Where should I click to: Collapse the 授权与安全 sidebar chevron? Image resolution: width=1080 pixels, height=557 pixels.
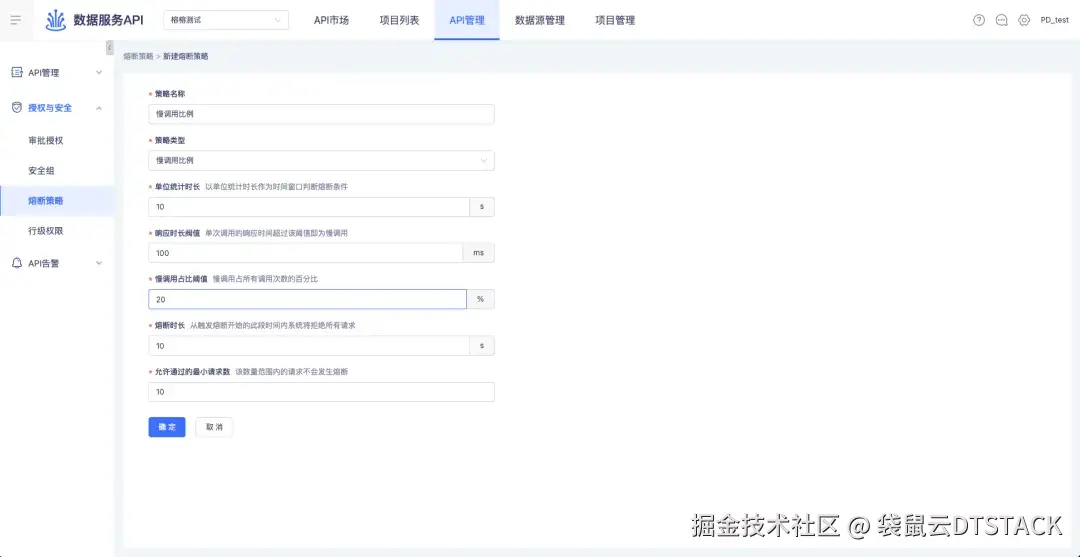pyautogui.click(x=99, y=107)
